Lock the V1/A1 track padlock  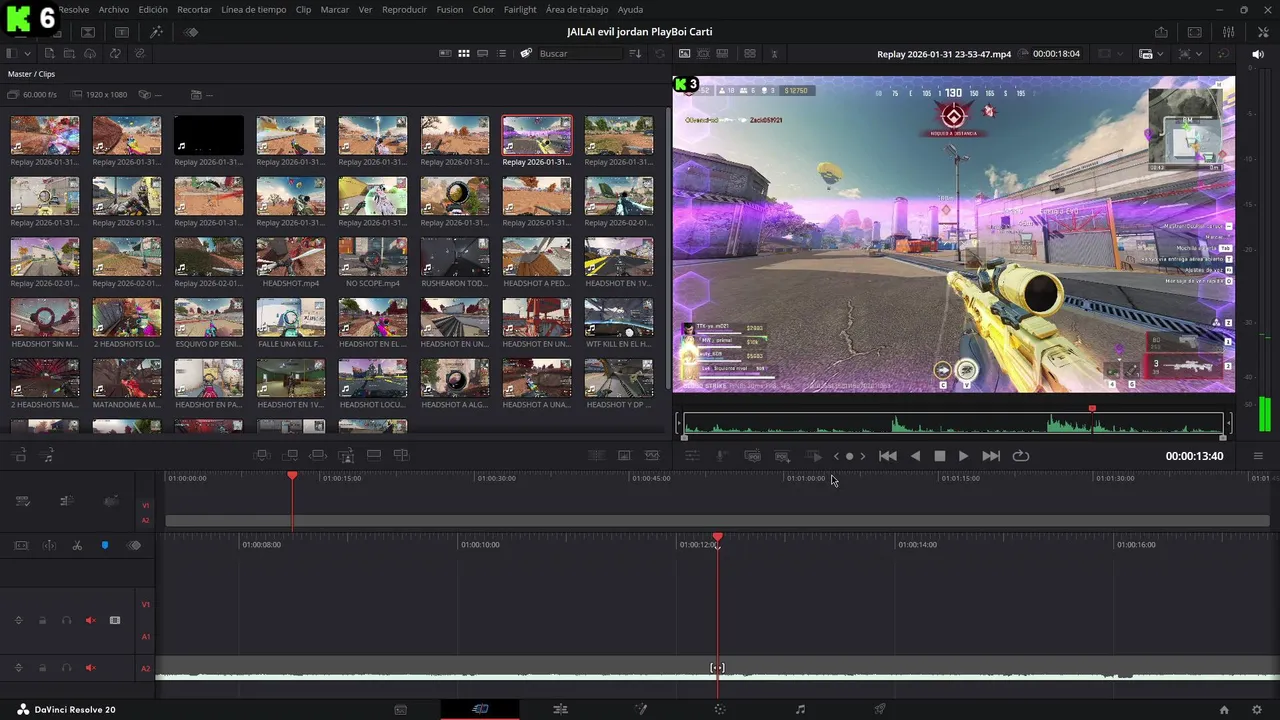pos(42,620)
